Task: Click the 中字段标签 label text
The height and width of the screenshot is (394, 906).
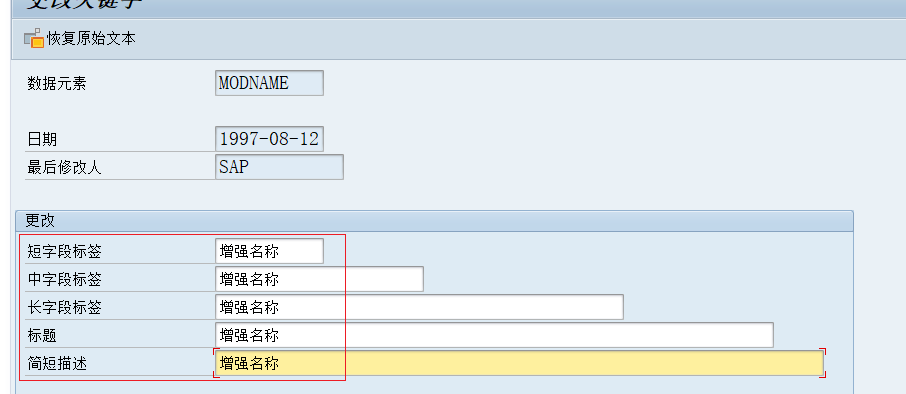Action: 64,280
